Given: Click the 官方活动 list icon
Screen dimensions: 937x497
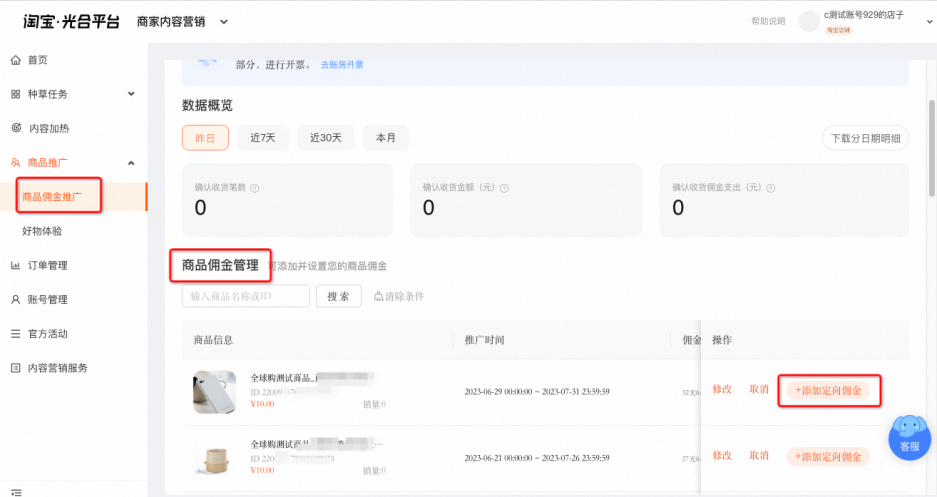Looking at the screenshot, I should coord(16,333).
